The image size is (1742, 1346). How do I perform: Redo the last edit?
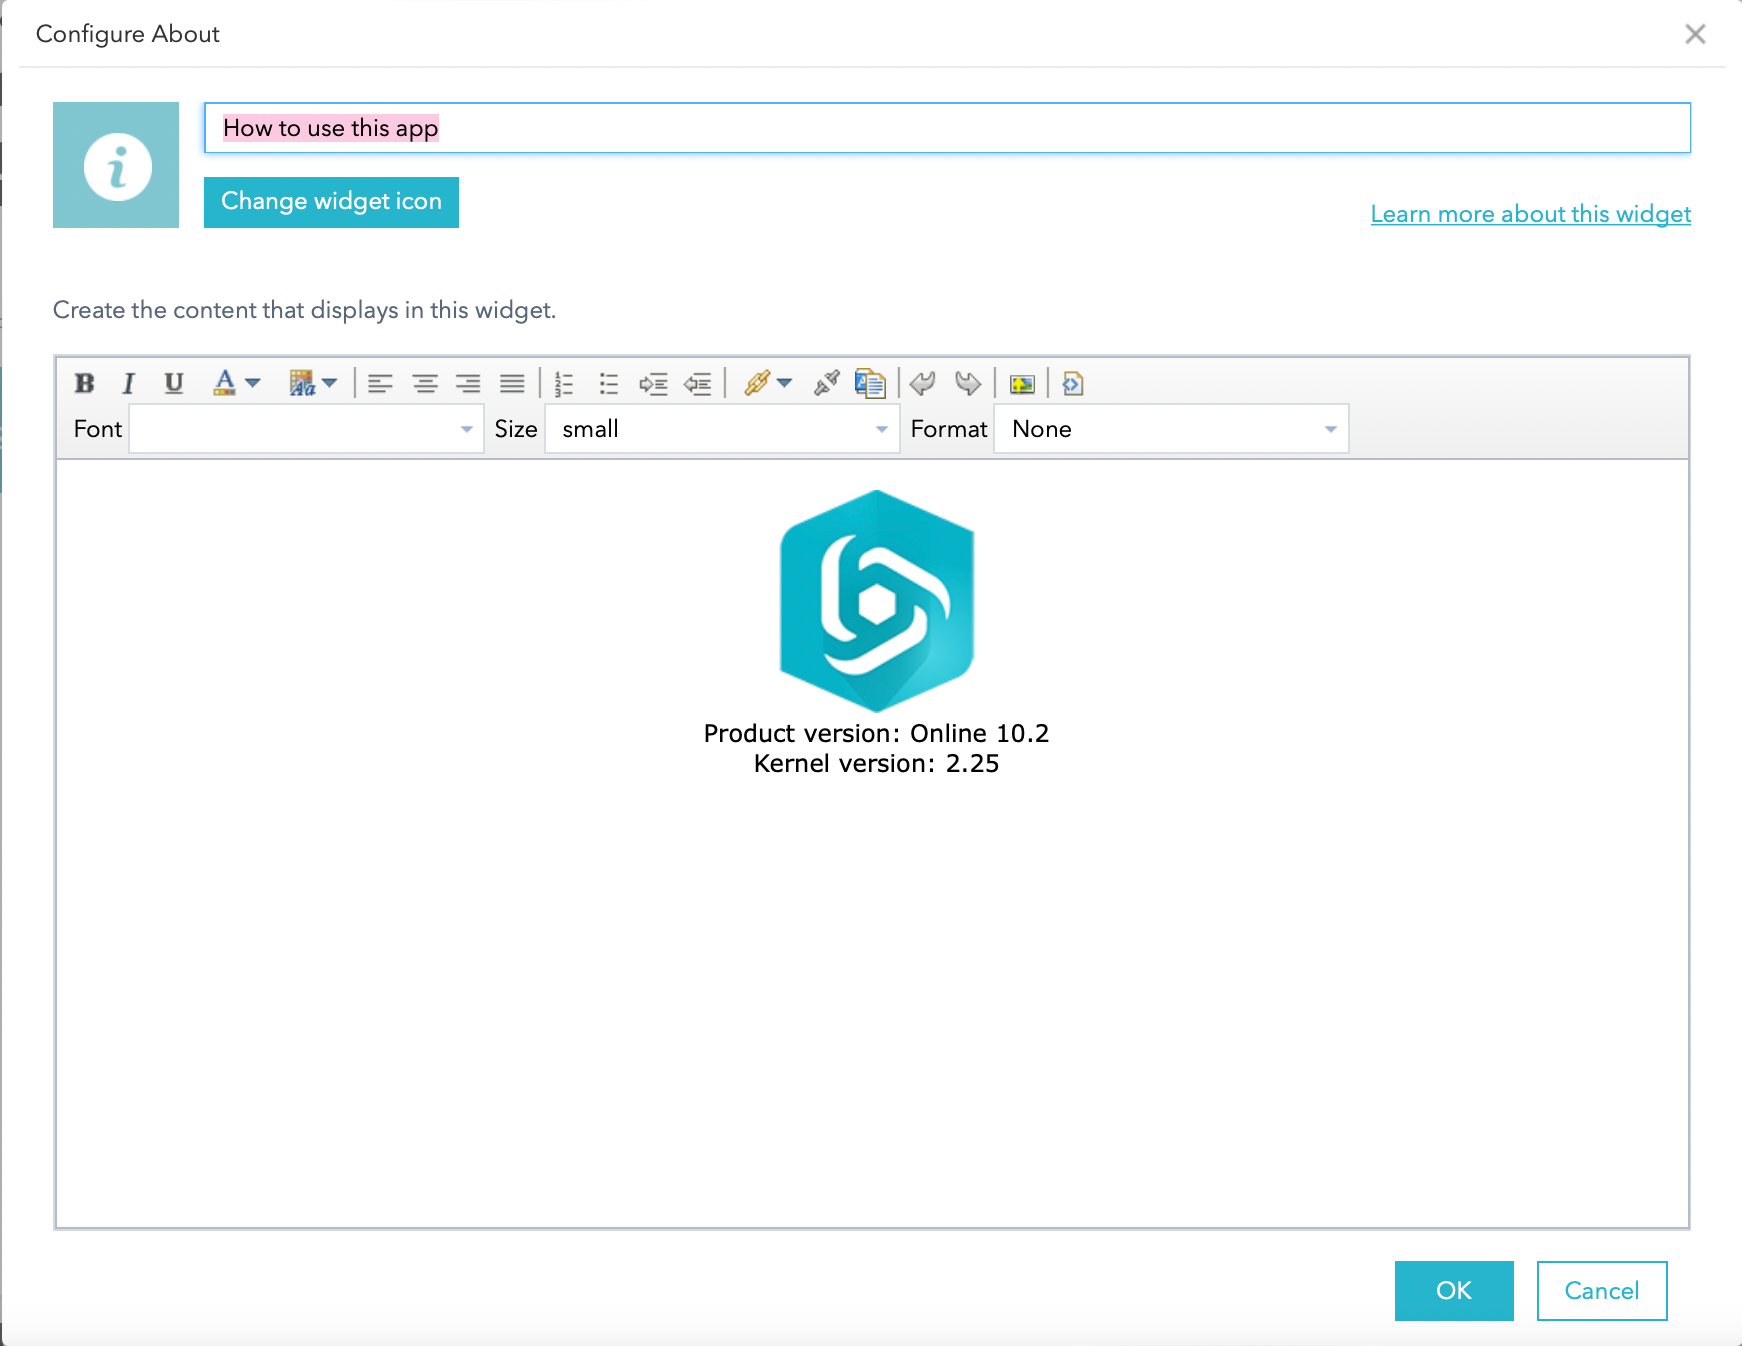tap(968, 383)
